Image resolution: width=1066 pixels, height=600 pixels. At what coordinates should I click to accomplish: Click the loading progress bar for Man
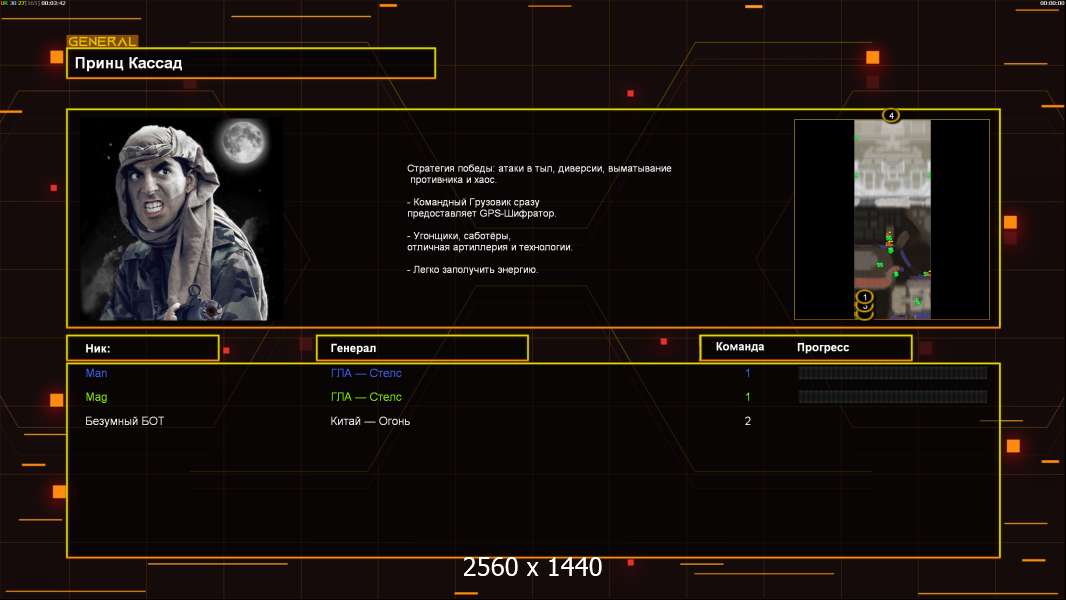[893, 372]
